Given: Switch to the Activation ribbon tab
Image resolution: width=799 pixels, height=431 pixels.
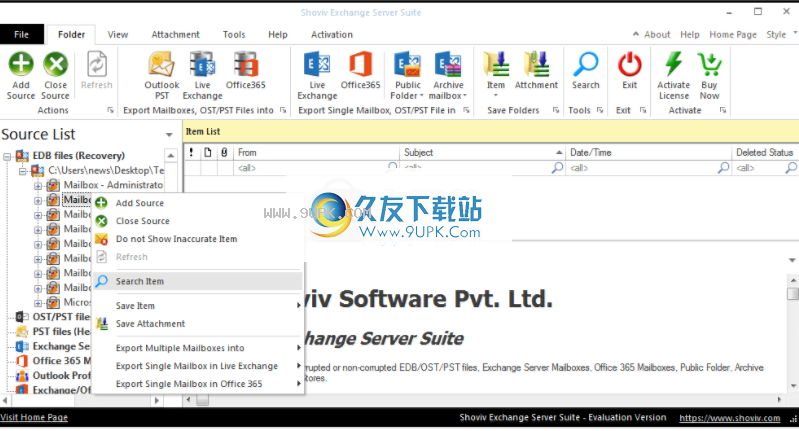Looking at the screenshot, I should point(332,34).
